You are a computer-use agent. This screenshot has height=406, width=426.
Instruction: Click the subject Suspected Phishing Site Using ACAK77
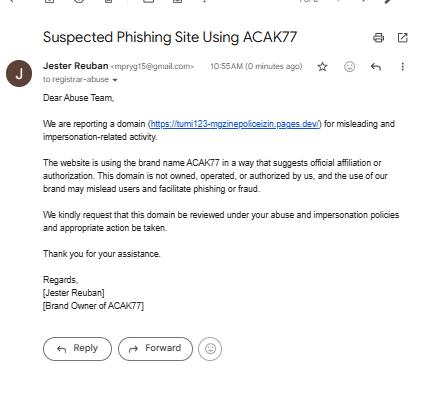click(x=170, y=37)
